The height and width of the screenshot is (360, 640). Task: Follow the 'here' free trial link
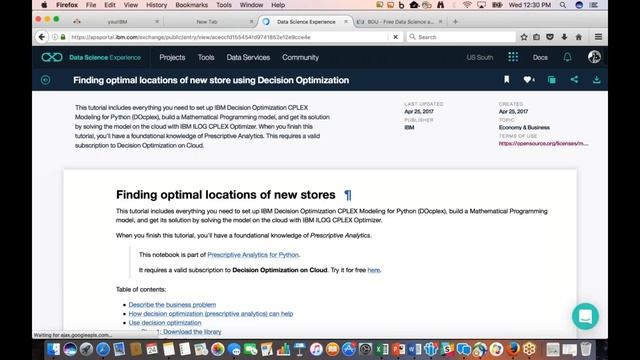374,270
